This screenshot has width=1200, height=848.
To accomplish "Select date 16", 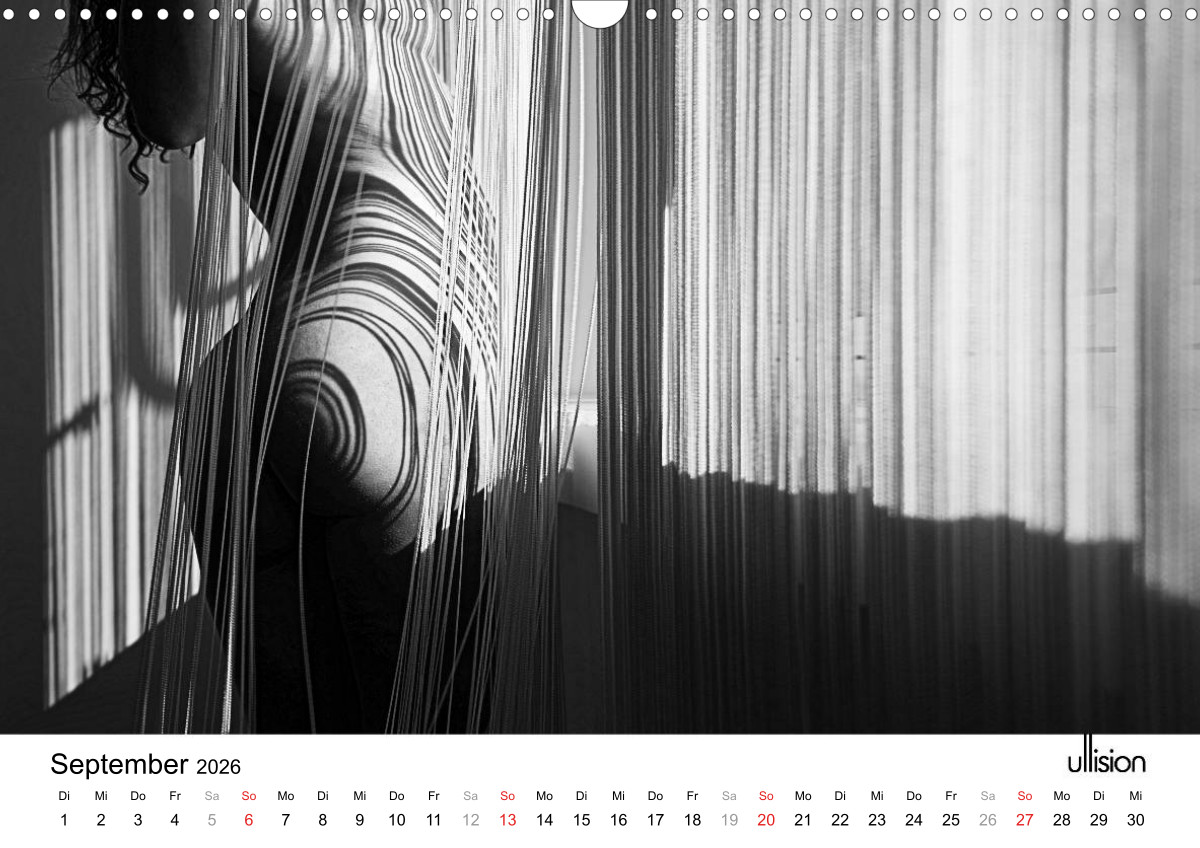I will coord(619,820).
